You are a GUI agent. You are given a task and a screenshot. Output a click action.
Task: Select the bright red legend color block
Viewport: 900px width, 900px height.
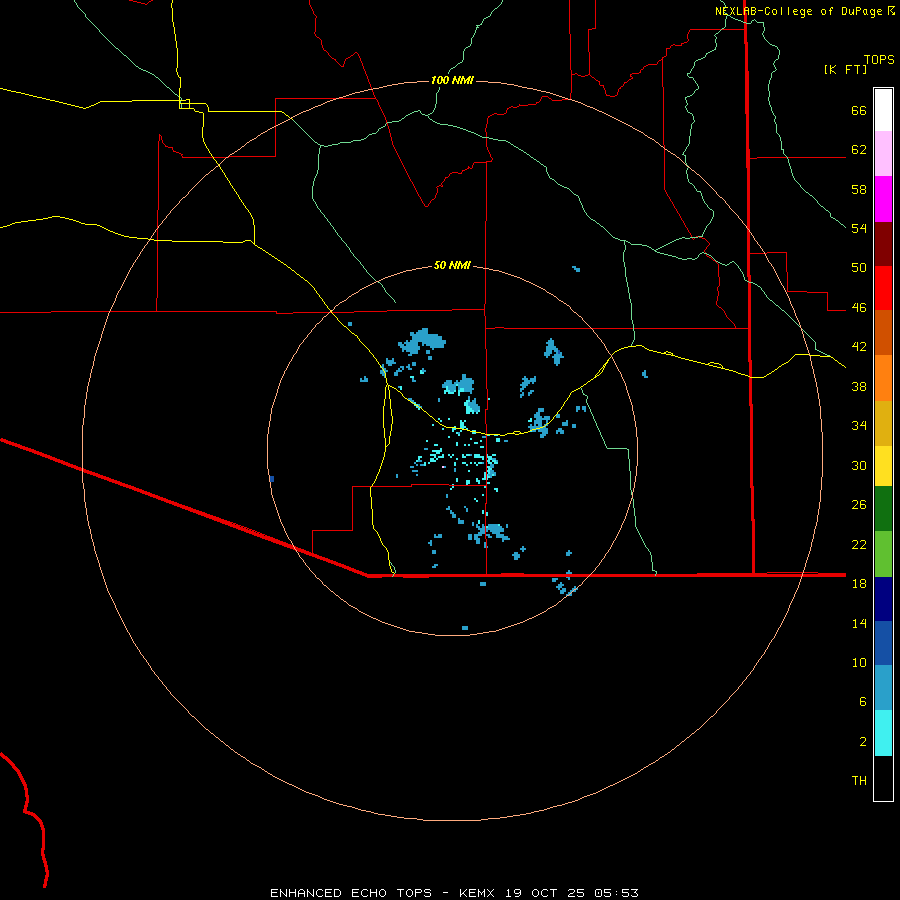point(883,288)
